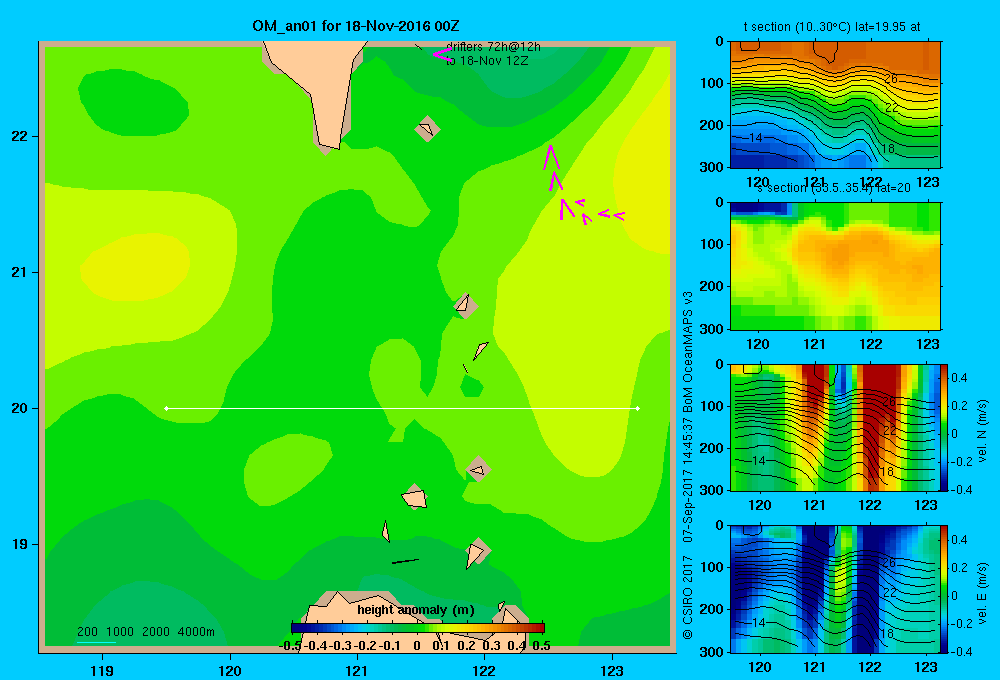The height and width of the screenshot is (680, 1000).
Task: Click contour label '26' in the temperature section
Action: point(891,79)
